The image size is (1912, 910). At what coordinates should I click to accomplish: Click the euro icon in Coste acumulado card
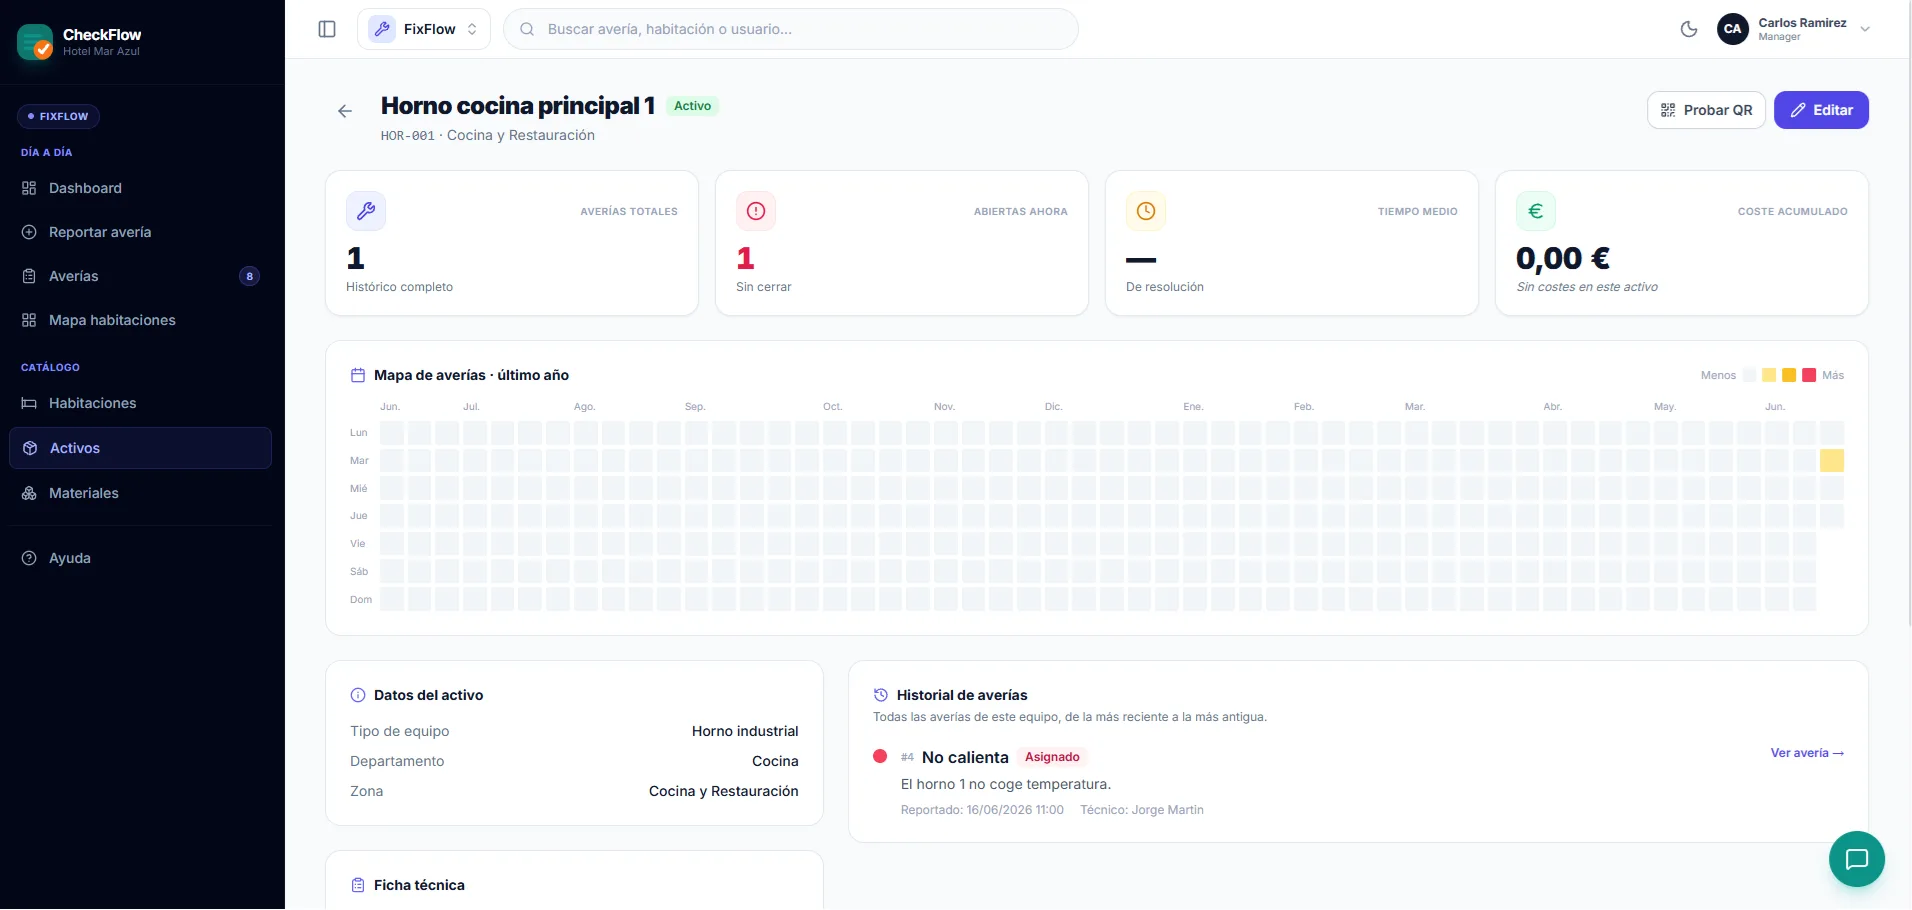pyautogui.click(x=1536, y=211)
